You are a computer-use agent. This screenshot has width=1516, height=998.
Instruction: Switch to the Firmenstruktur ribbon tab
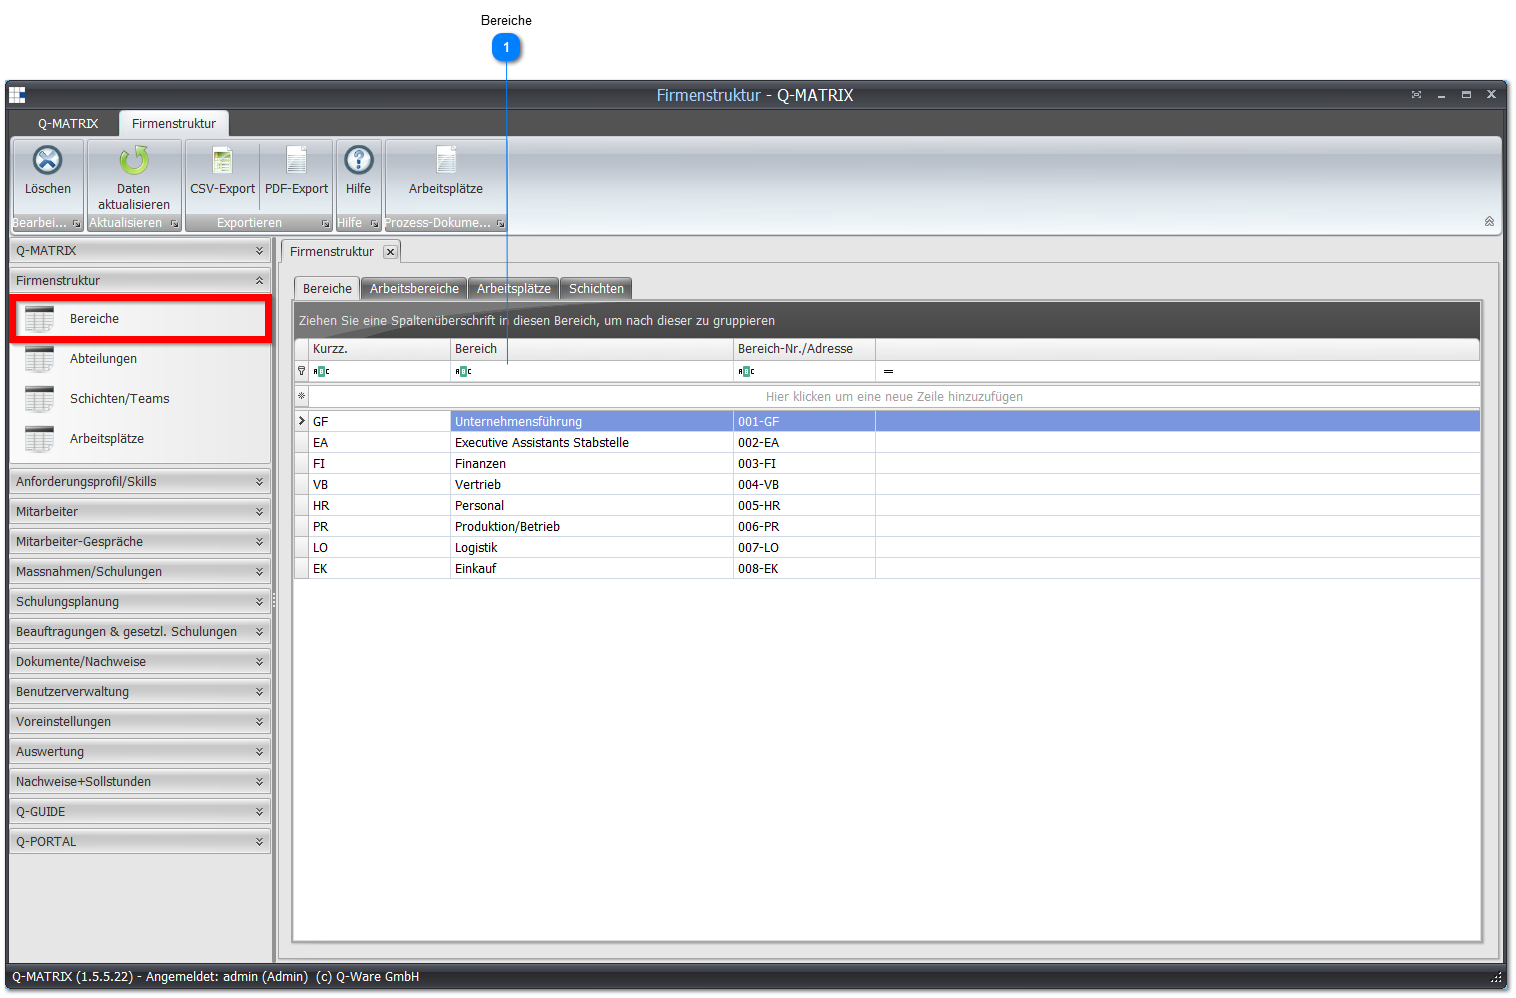coord(174,124)
